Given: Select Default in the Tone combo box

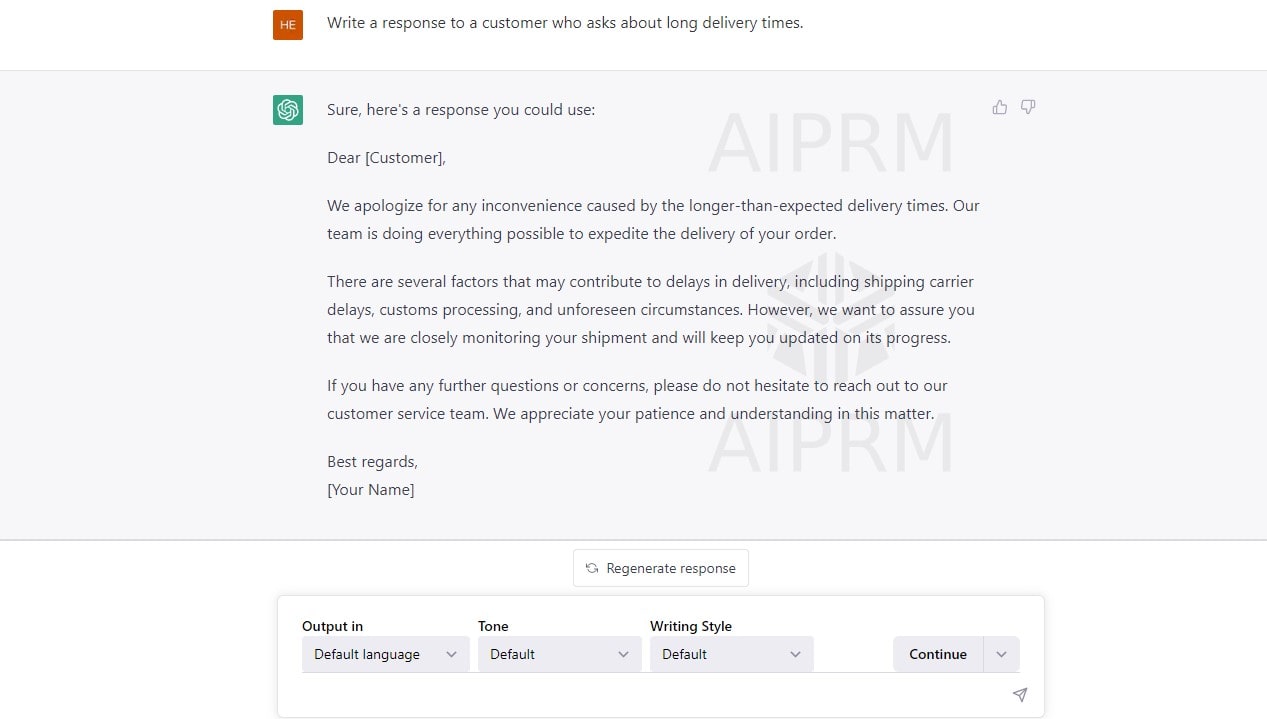Looking at the screenshot, I should (558, 654).
